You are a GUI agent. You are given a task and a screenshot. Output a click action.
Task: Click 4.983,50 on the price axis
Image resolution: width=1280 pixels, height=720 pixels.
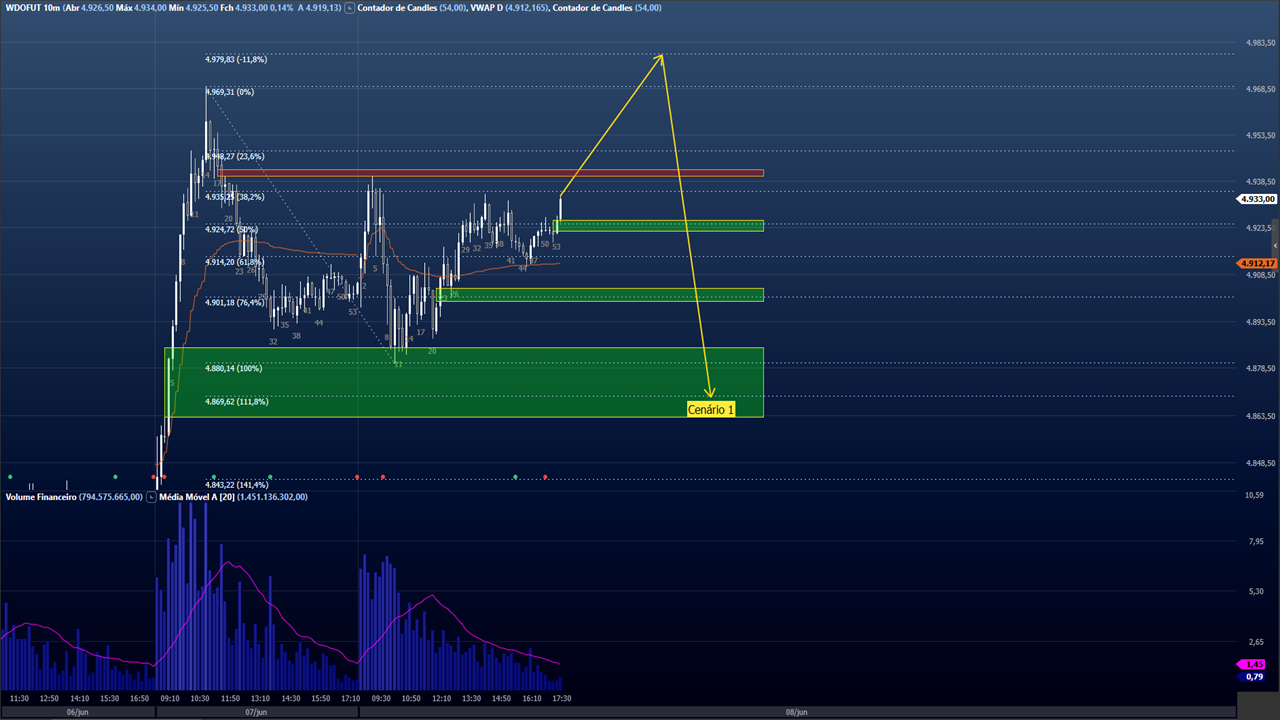click(x=1260, y=43)
